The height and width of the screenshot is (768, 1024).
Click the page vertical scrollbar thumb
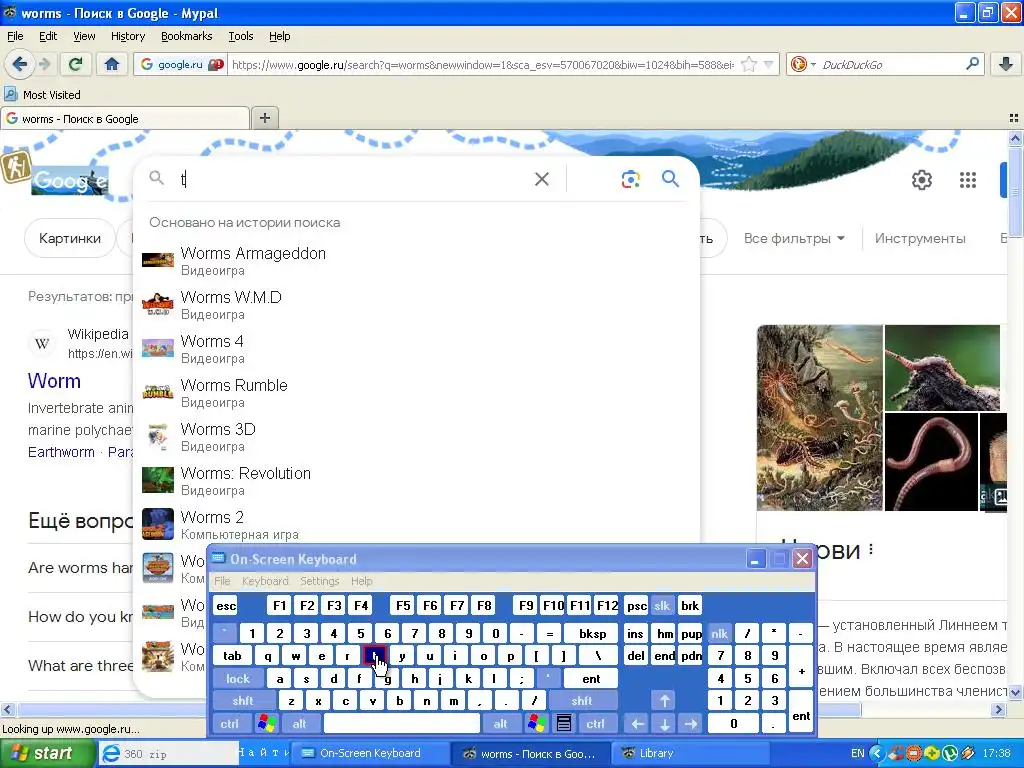[1016, 192]
